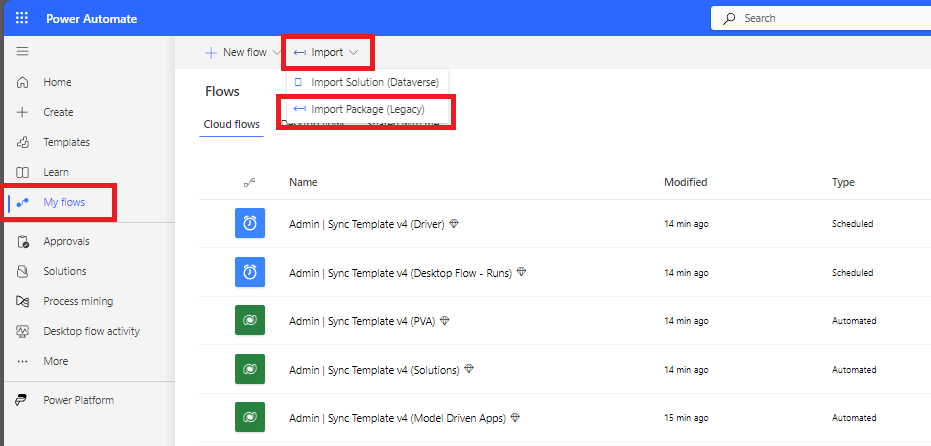Viewport: 931px width, 446px height.
Task: Open the Import dropdown menu
Action: [x=326, y=53]
